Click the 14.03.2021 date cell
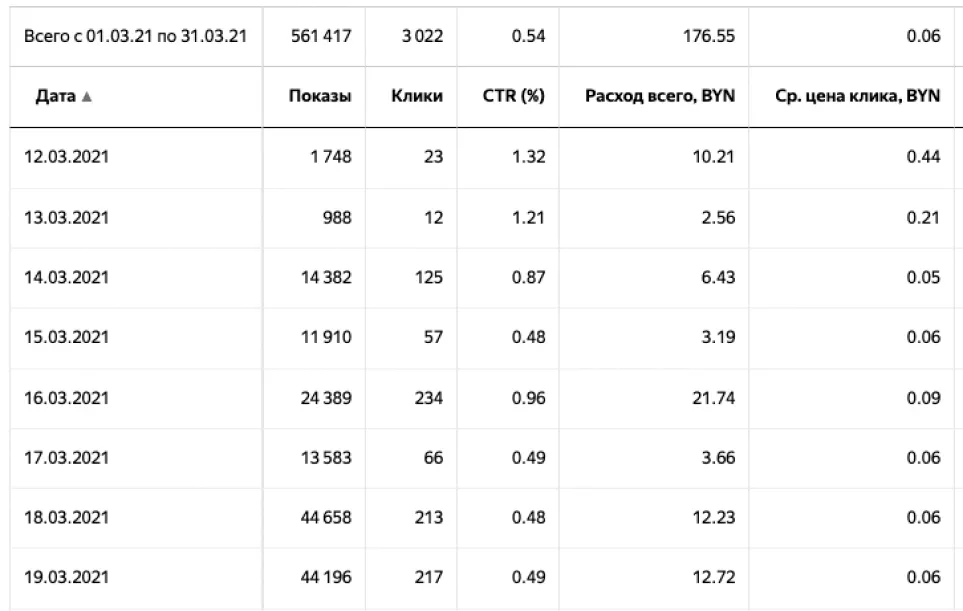The height and width of the screenshot is (611, 963). tap(66, 277)
